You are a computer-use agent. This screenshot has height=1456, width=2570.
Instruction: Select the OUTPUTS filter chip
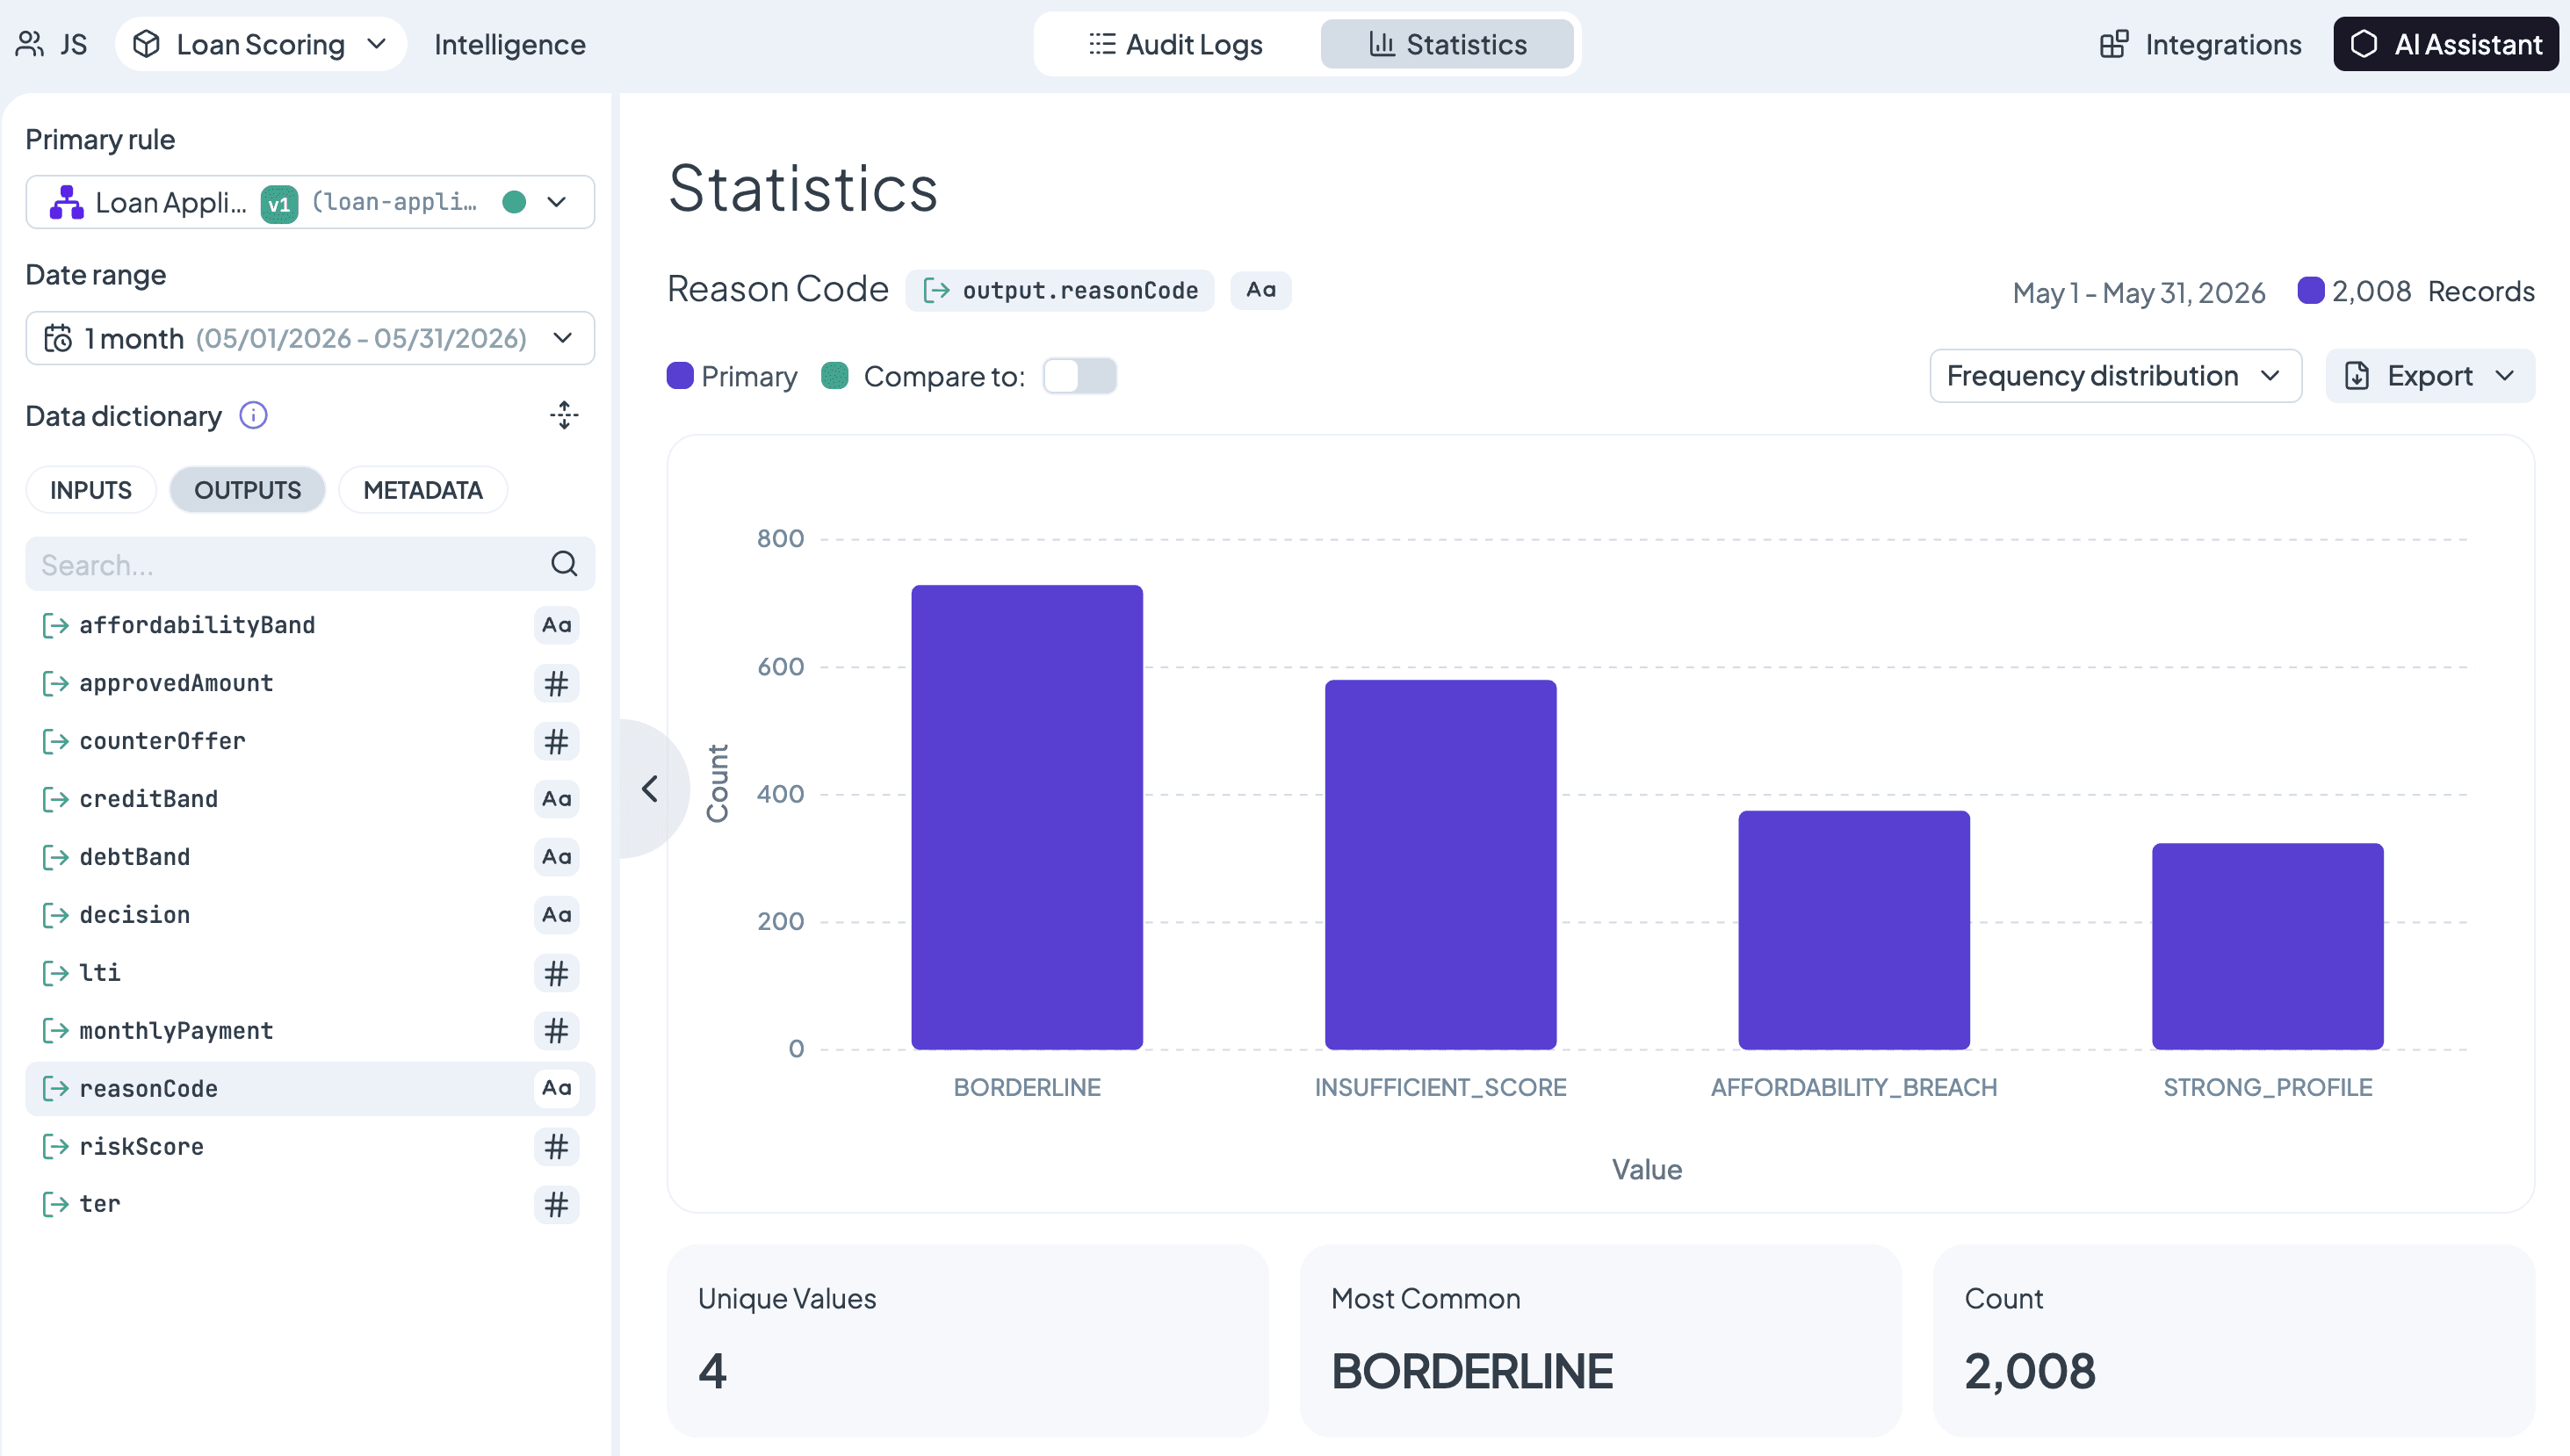247,490
